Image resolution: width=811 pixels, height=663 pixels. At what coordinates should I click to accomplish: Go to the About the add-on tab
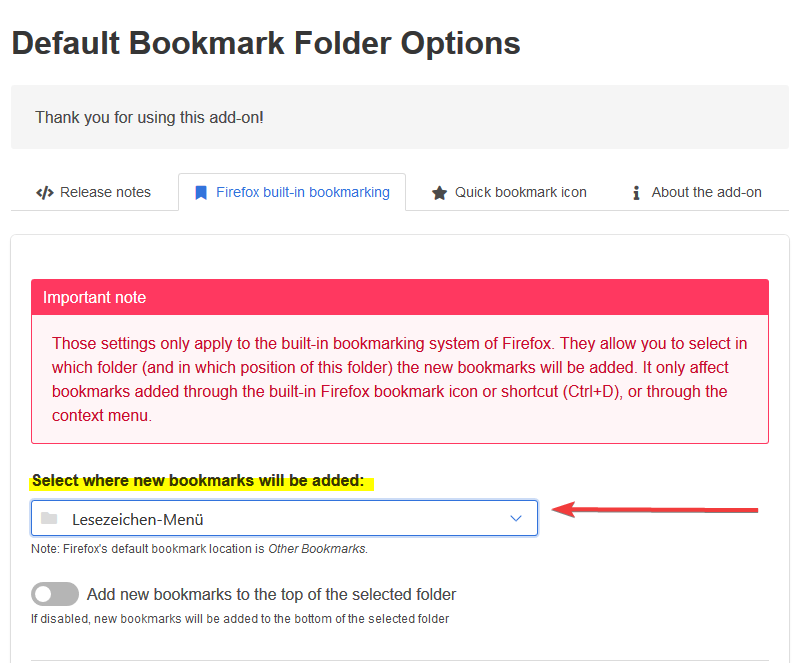coord(696,193)
